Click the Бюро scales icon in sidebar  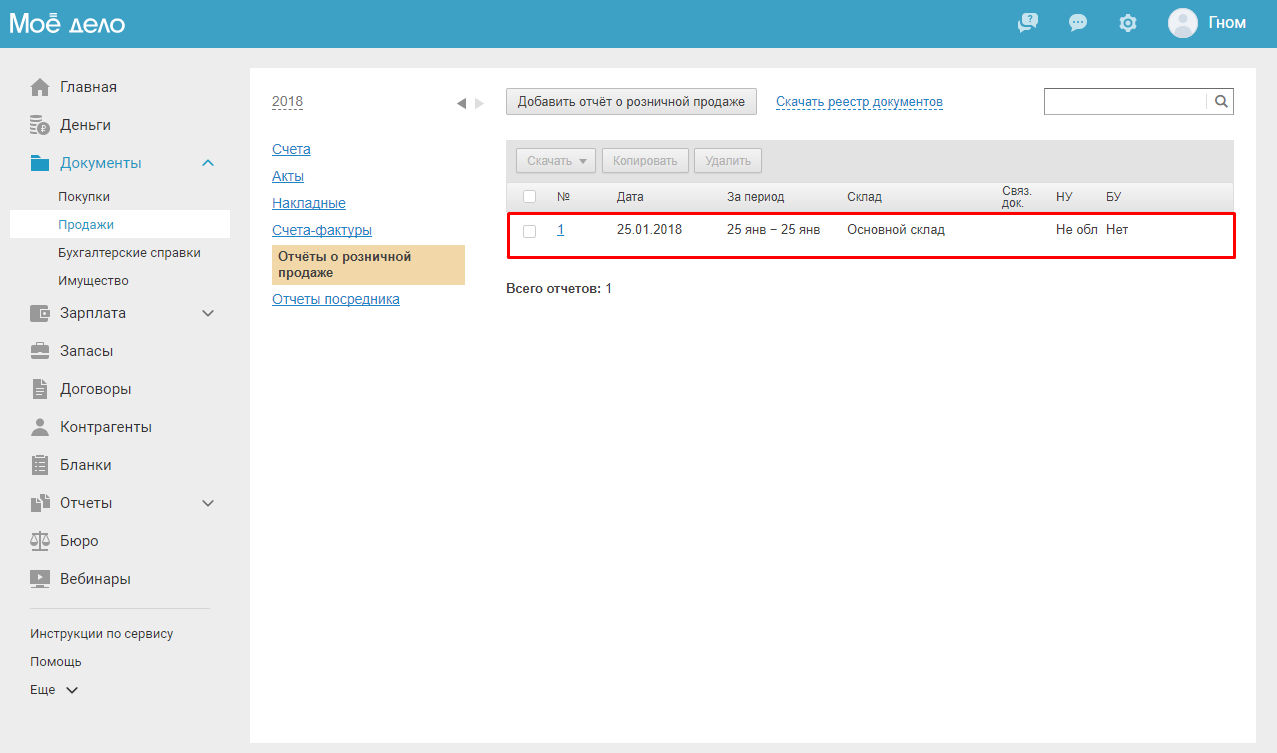(40, 541)
